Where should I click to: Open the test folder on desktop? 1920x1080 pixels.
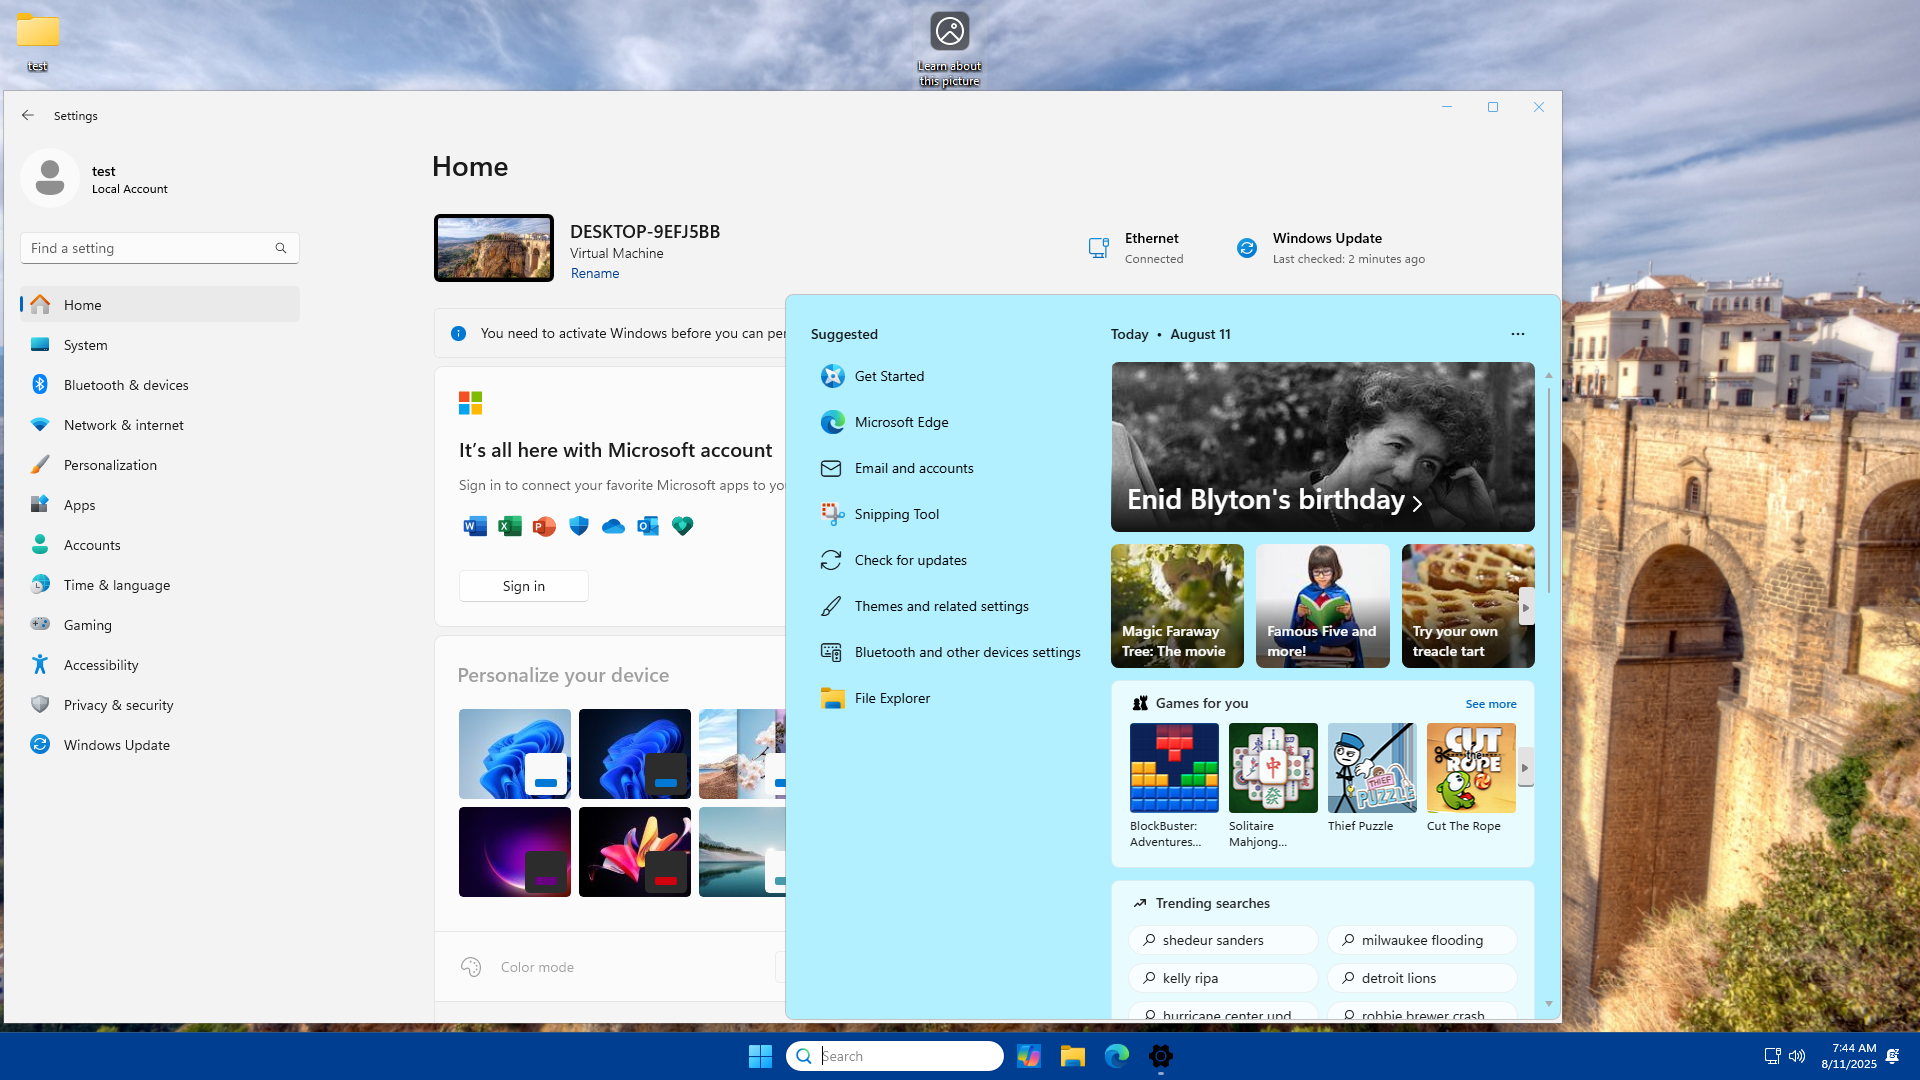(38, 42)
